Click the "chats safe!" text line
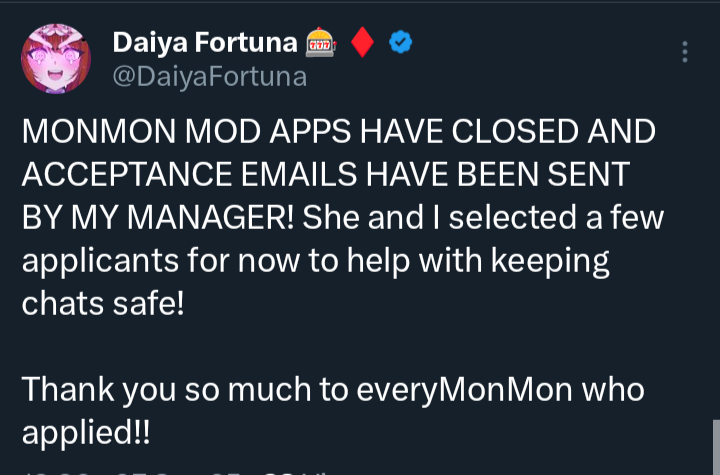 [103, 302]
